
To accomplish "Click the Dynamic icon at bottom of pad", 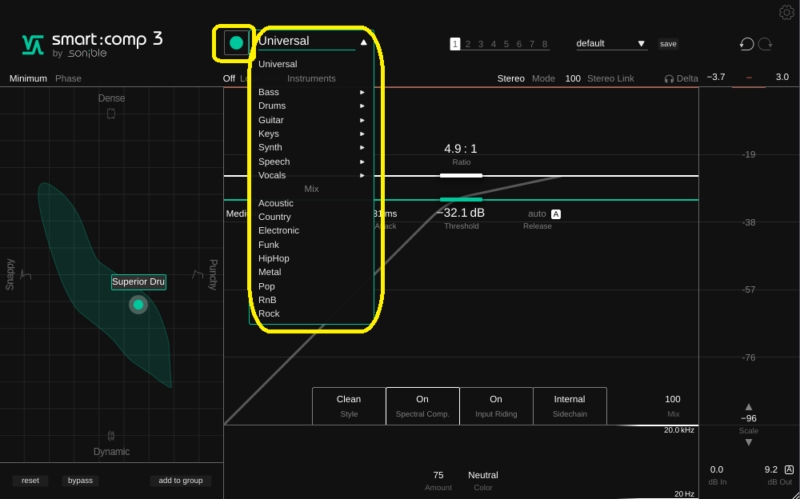I will pos(111,436).
